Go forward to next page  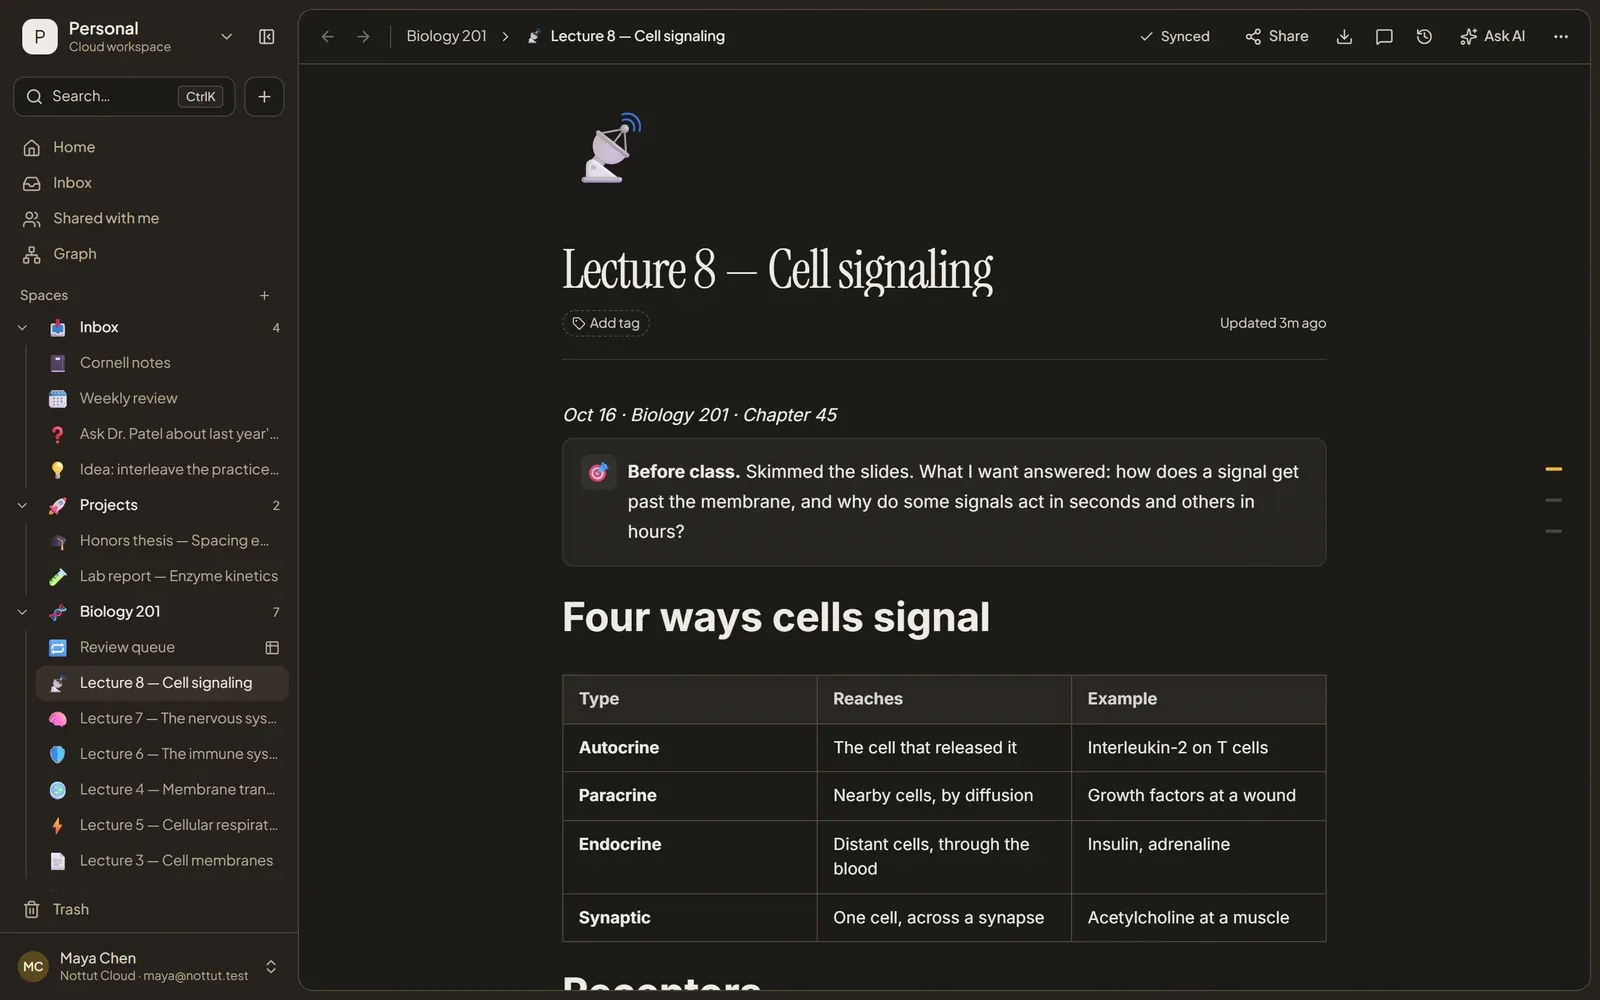coord(364,37)
